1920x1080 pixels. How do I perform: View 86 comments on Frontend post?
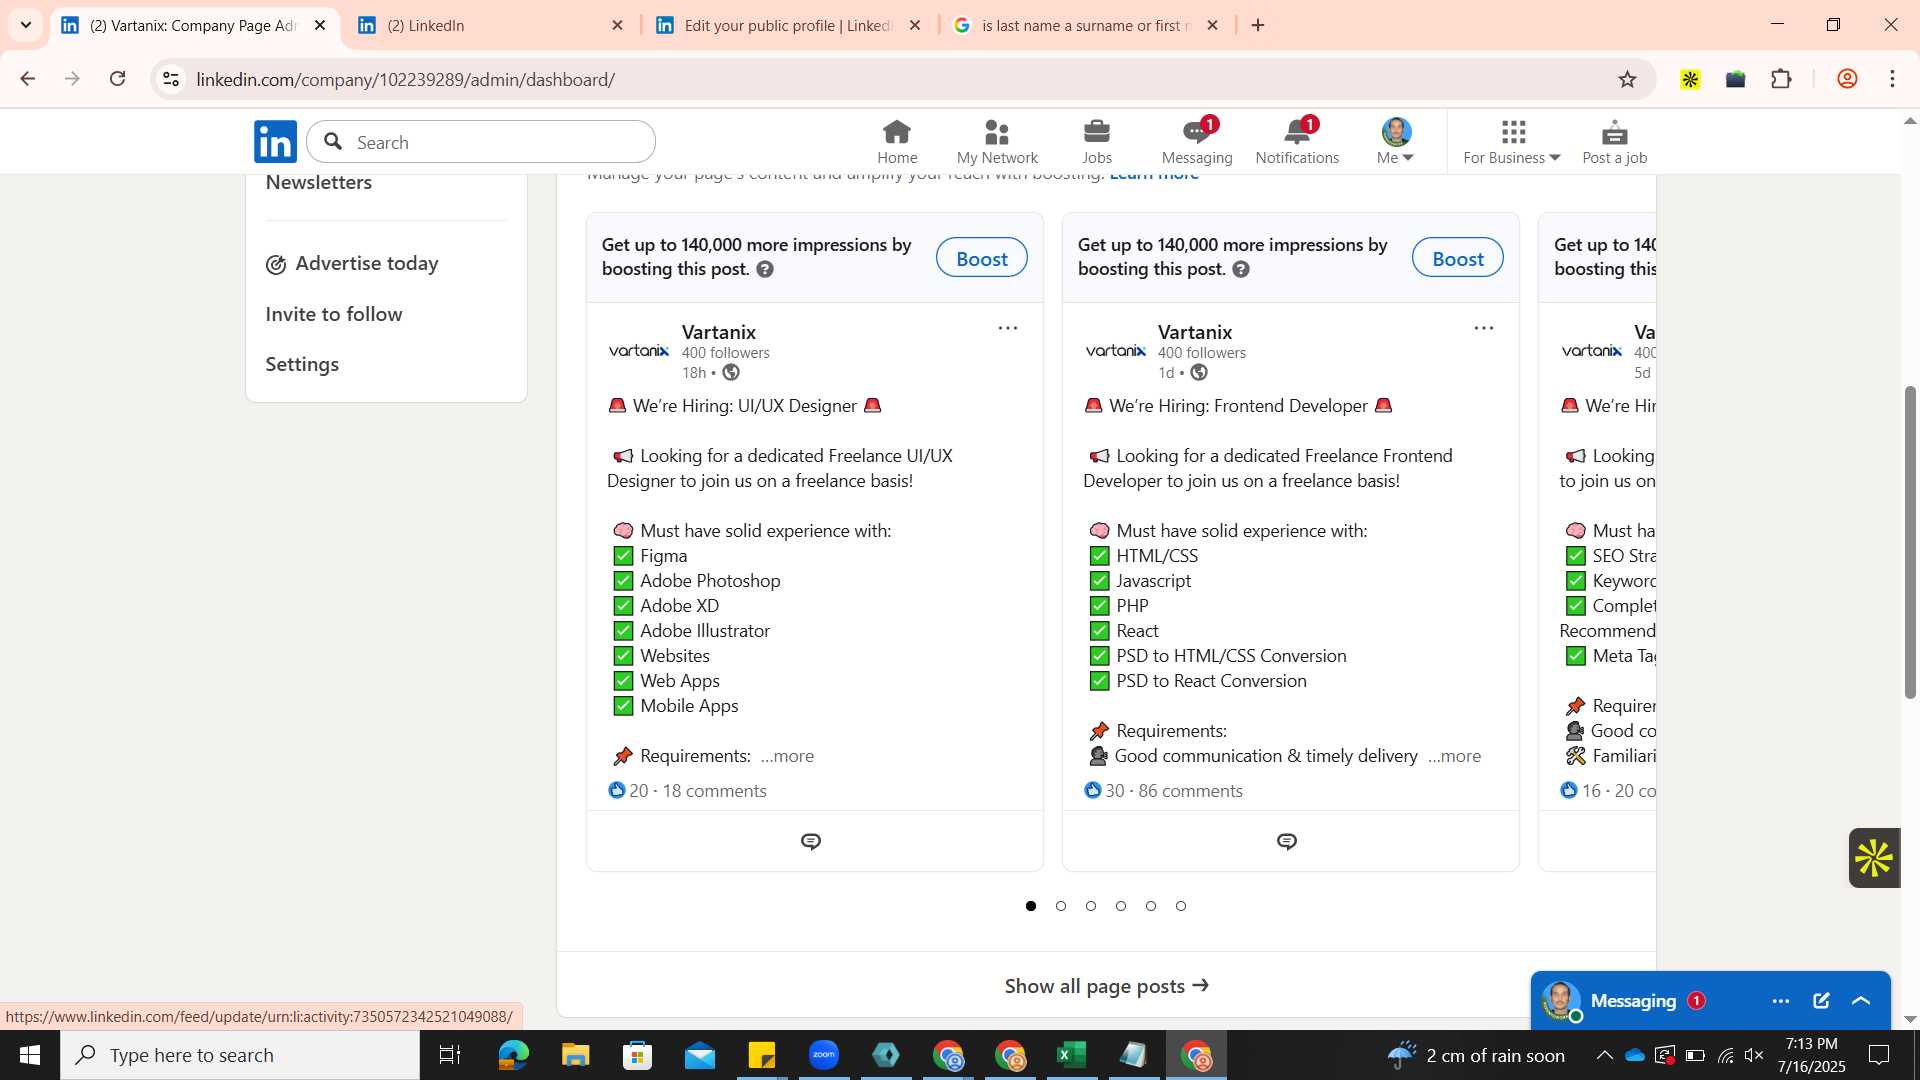coord(1190,791)
